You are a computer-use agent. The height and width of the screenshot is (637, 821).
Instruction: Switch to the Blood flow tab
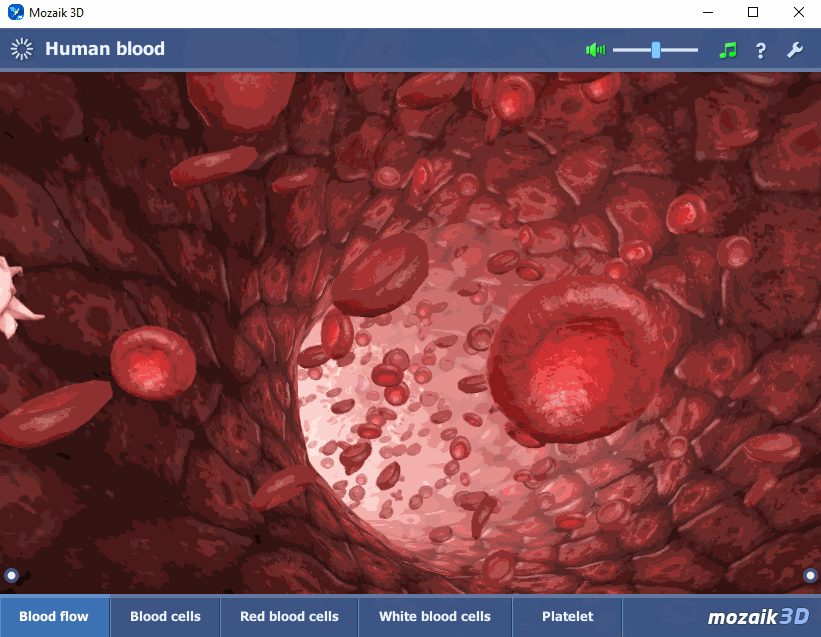pyautogui.click(x=54, y=617)
